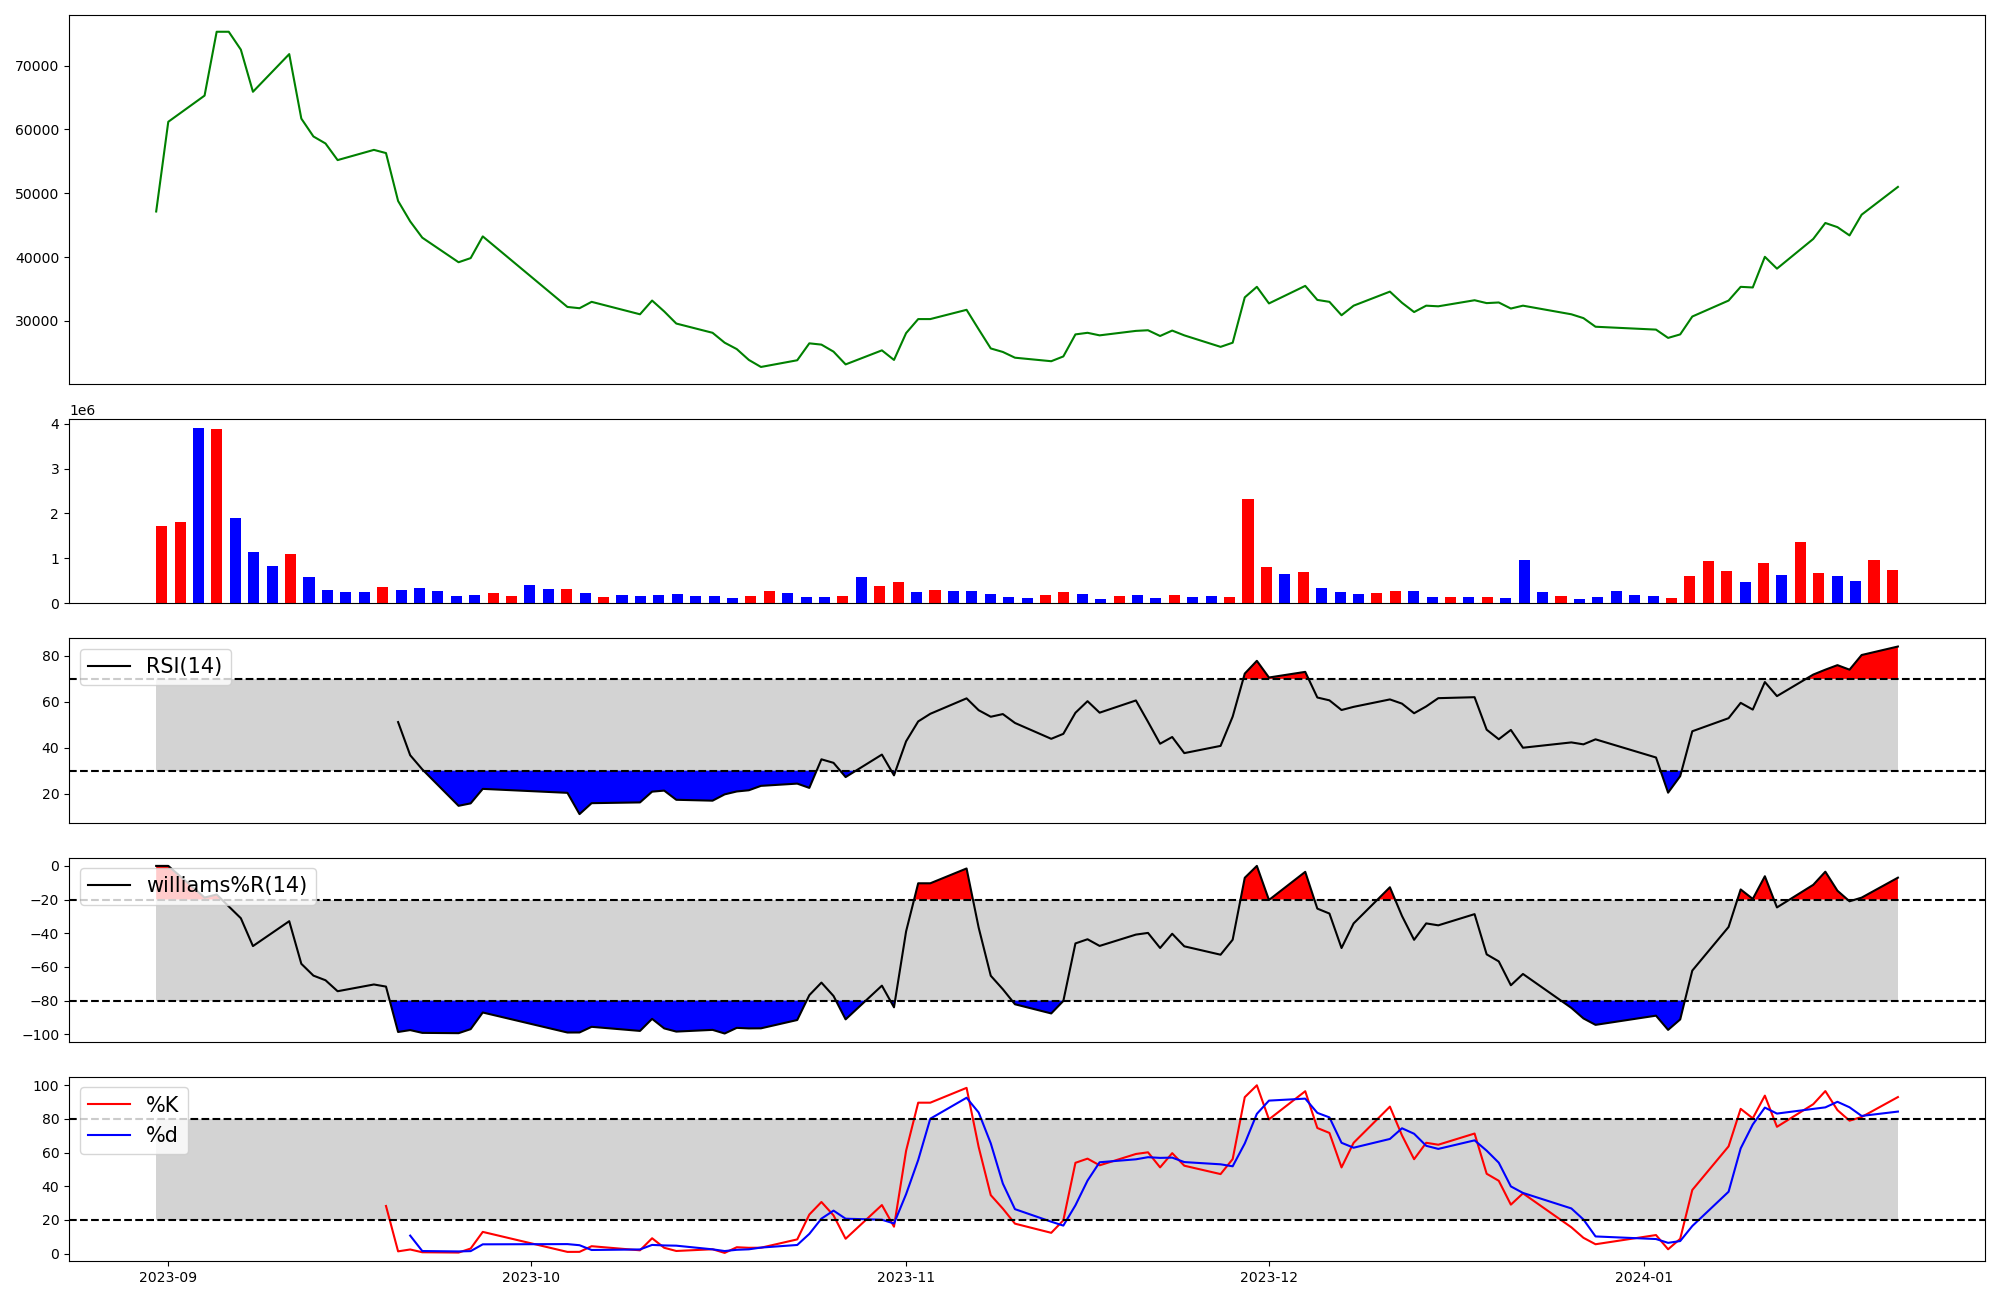Click the tallest red volume bar
The width and height of the screenshot is (2000, 1300).
pos(217,516)
